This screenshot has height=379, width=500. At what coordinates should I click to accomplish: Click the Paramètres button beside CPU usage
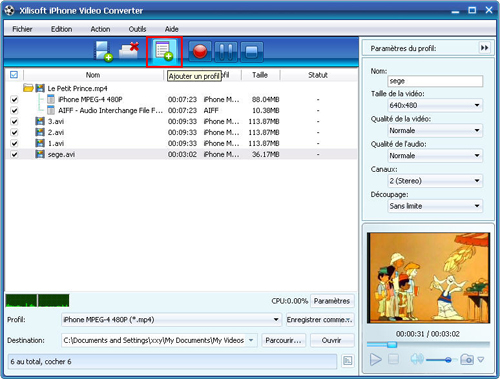tap(332, 301)
